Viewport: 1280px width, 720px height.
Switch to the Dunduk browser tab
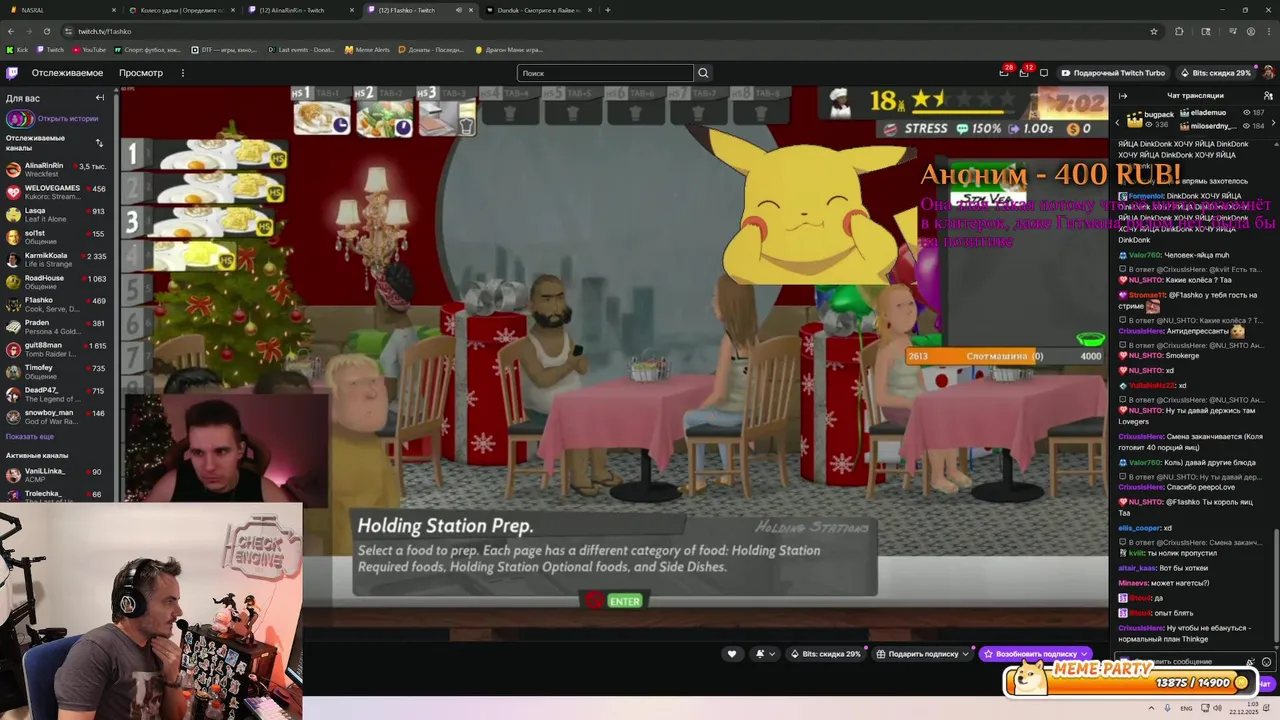tap(539, 10)
